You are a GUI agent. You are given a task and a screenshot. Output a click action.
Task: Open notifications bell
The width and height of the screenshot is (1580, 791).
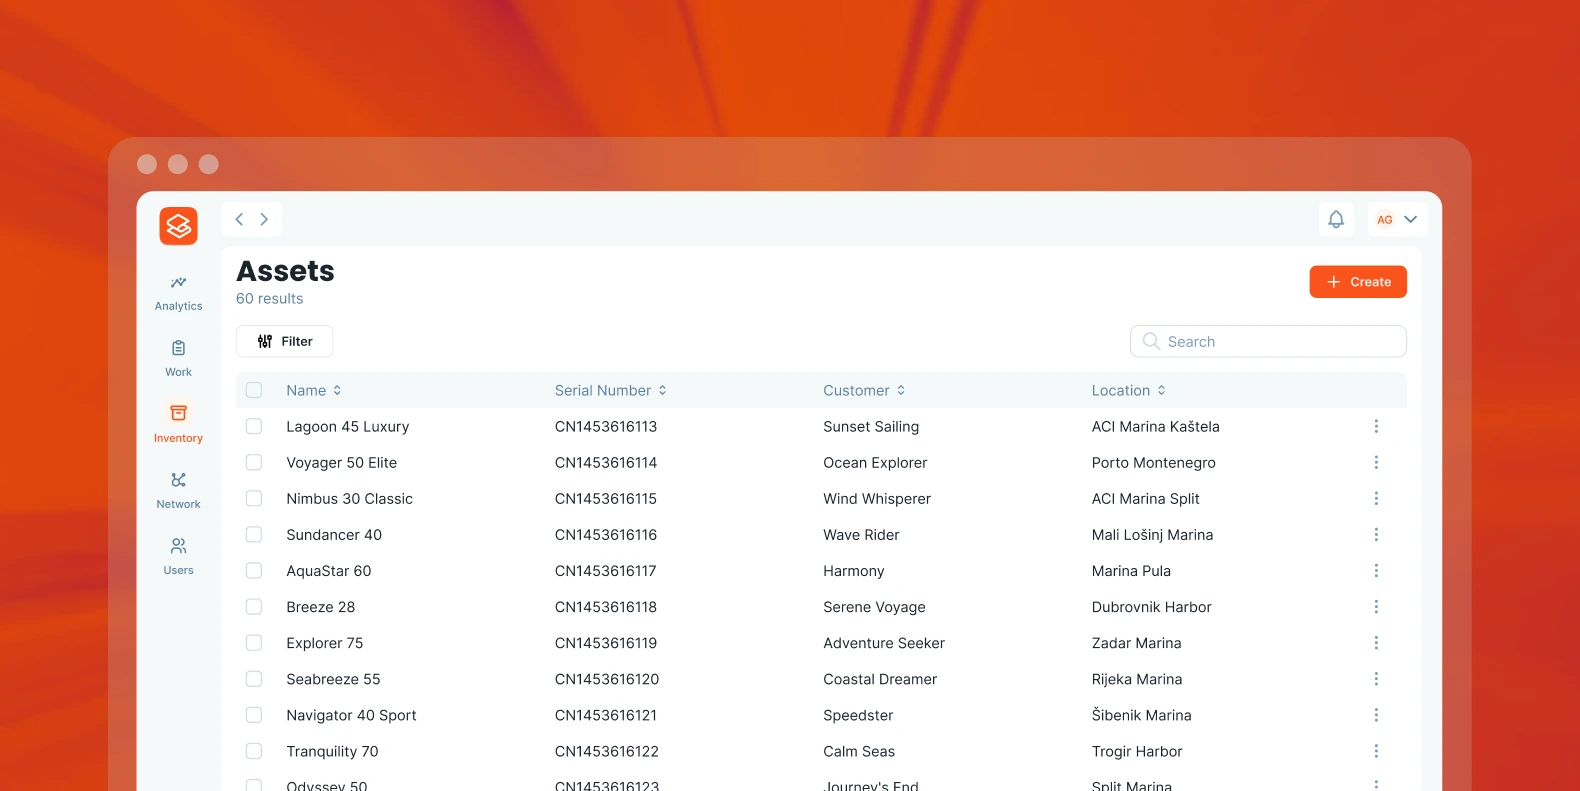[1336, 219]
